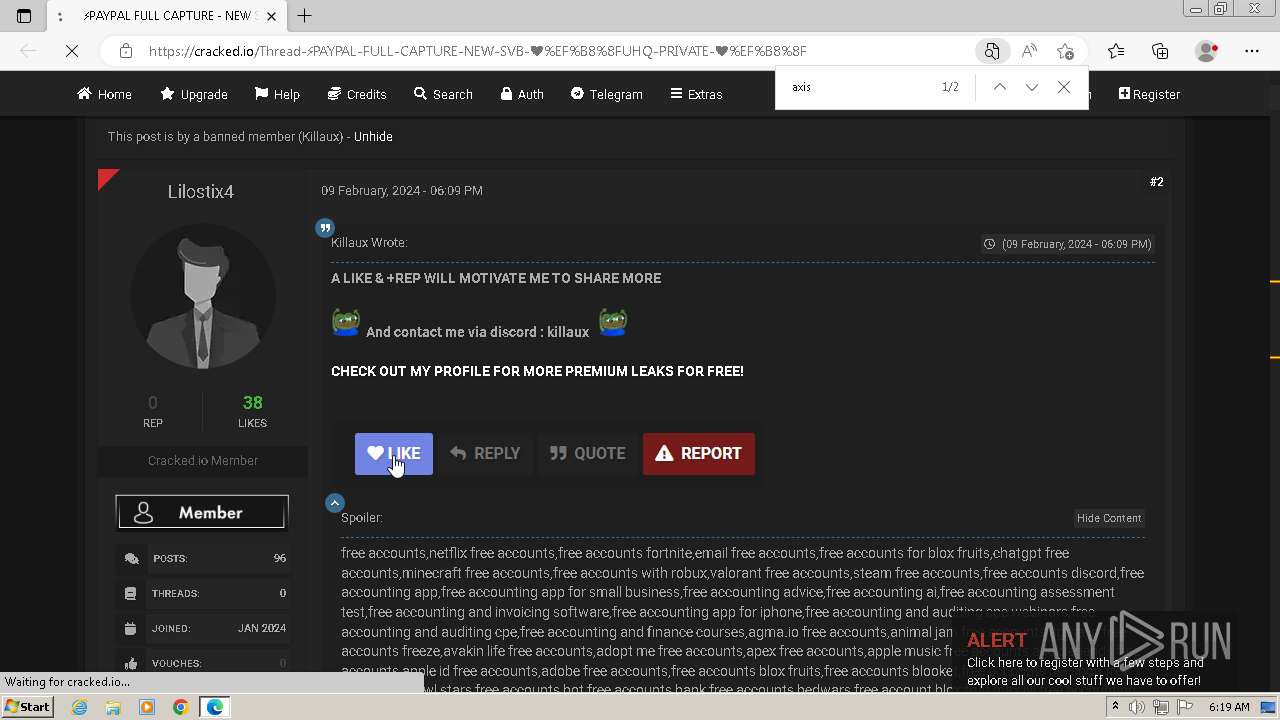Click the Member rank badge
The height and width of the screenshot is (720, 1280).
point(202,512)
